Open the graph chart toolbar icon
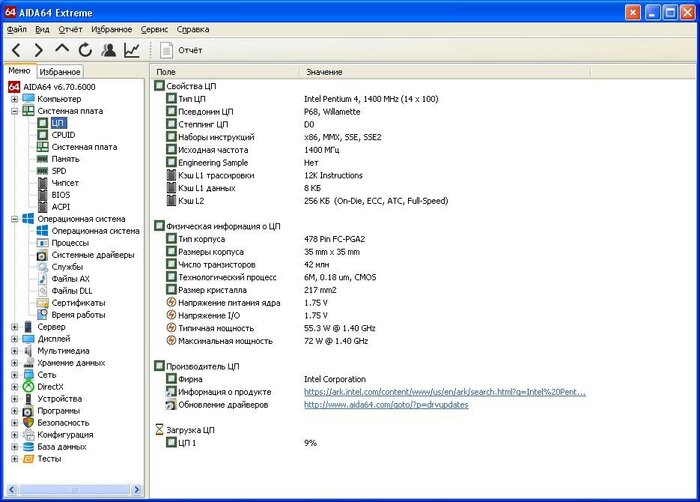Image resolution: width=700 pixels, height=502 pixels. pyautogui.click(x=132, y=50)
